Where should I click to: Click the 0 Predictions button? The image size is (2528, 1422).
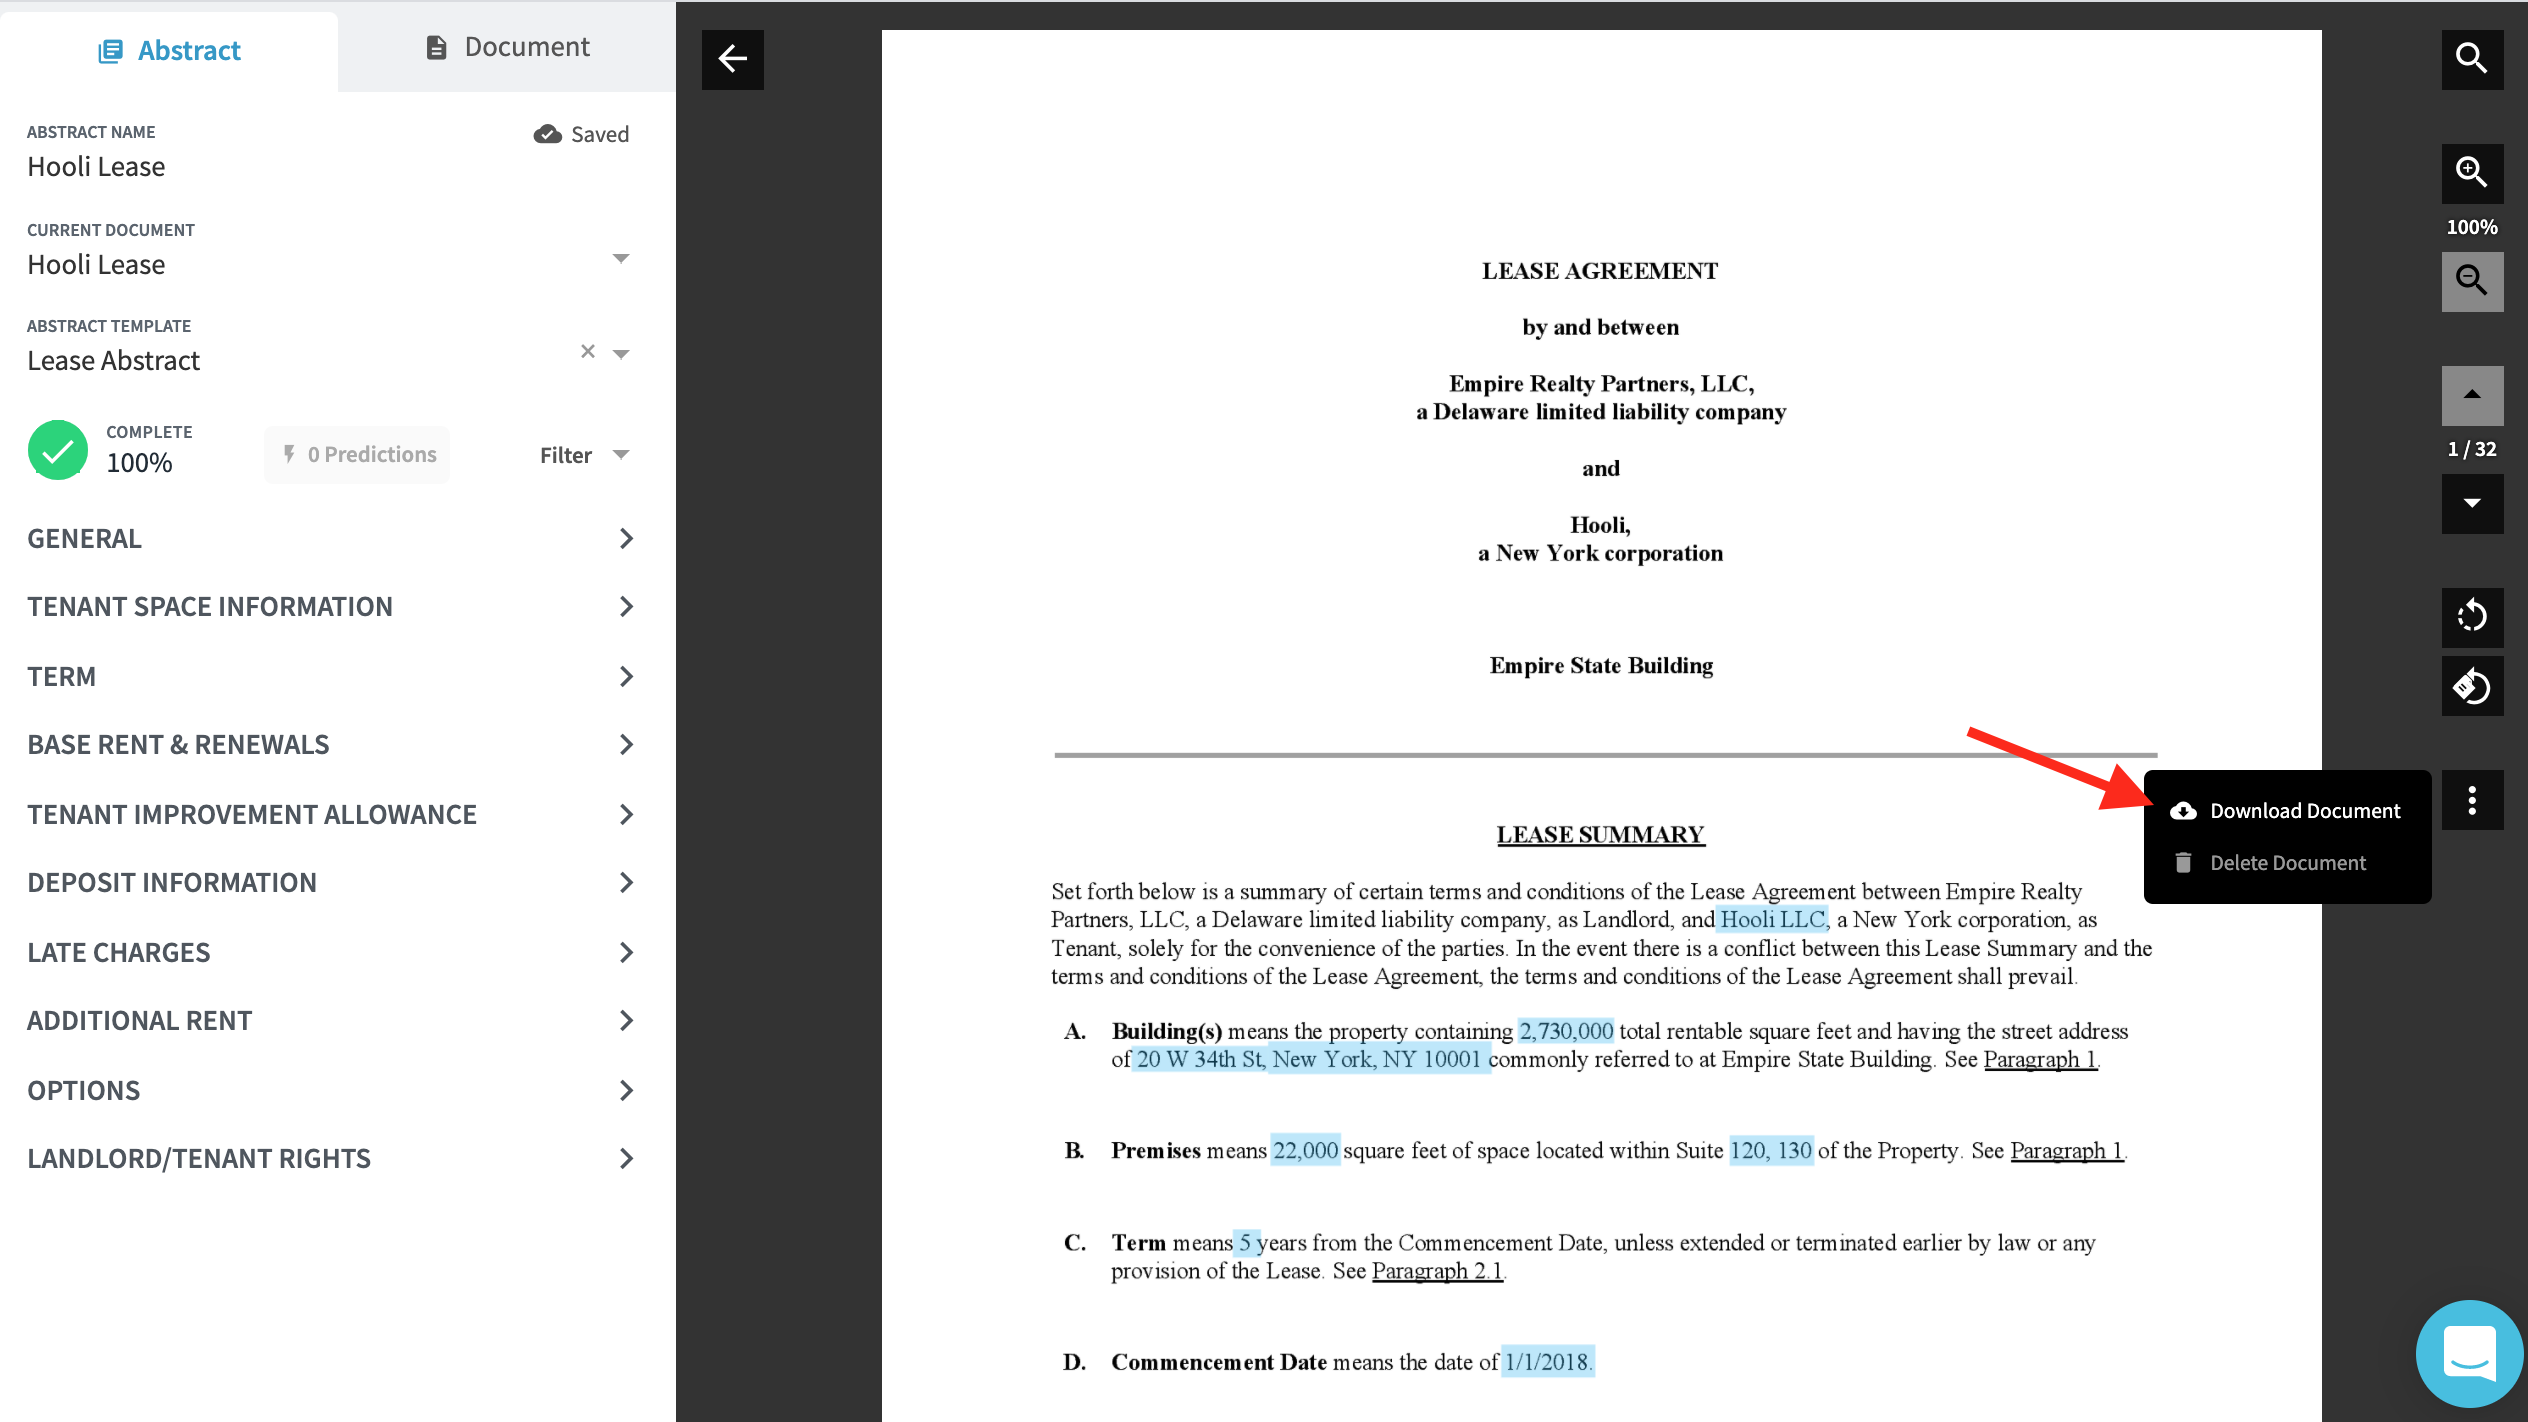[x=357, y=455]
